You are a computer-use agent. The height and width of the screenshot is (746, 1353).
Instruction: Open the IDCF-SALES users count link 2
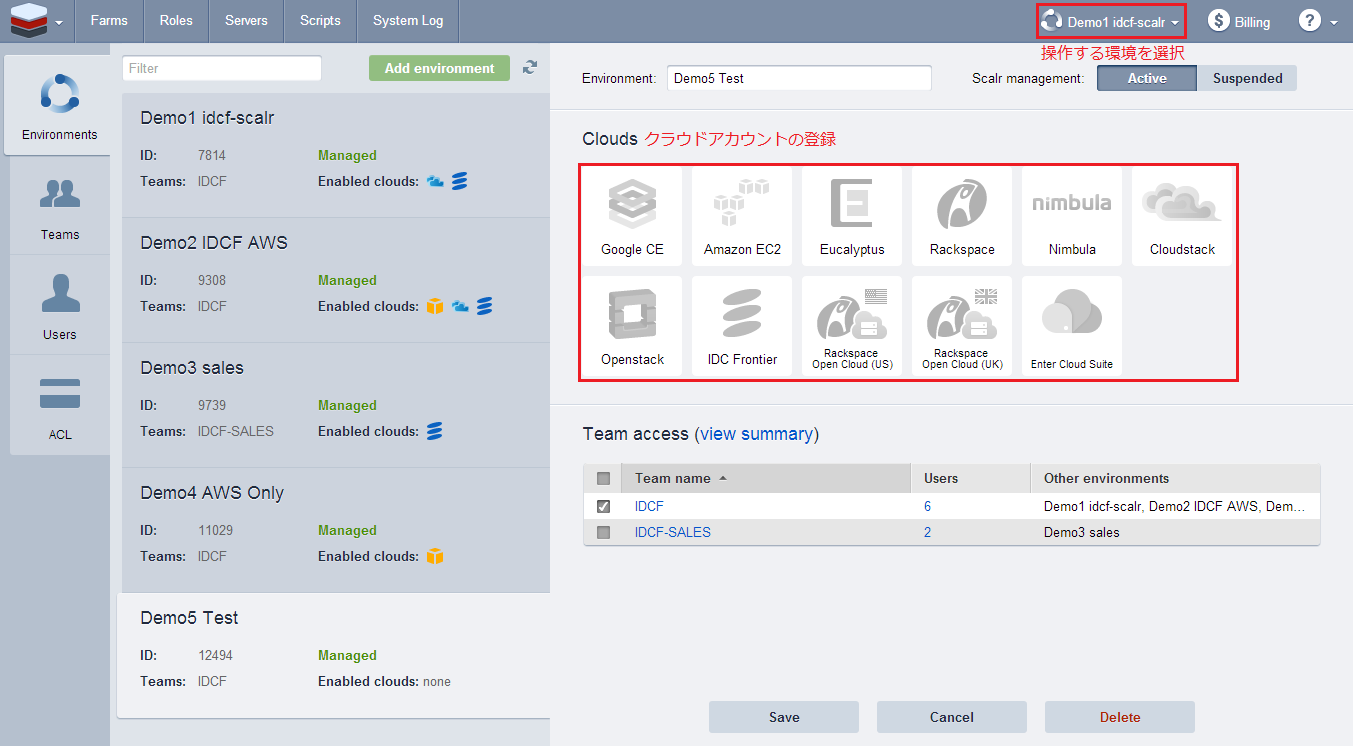928,533
